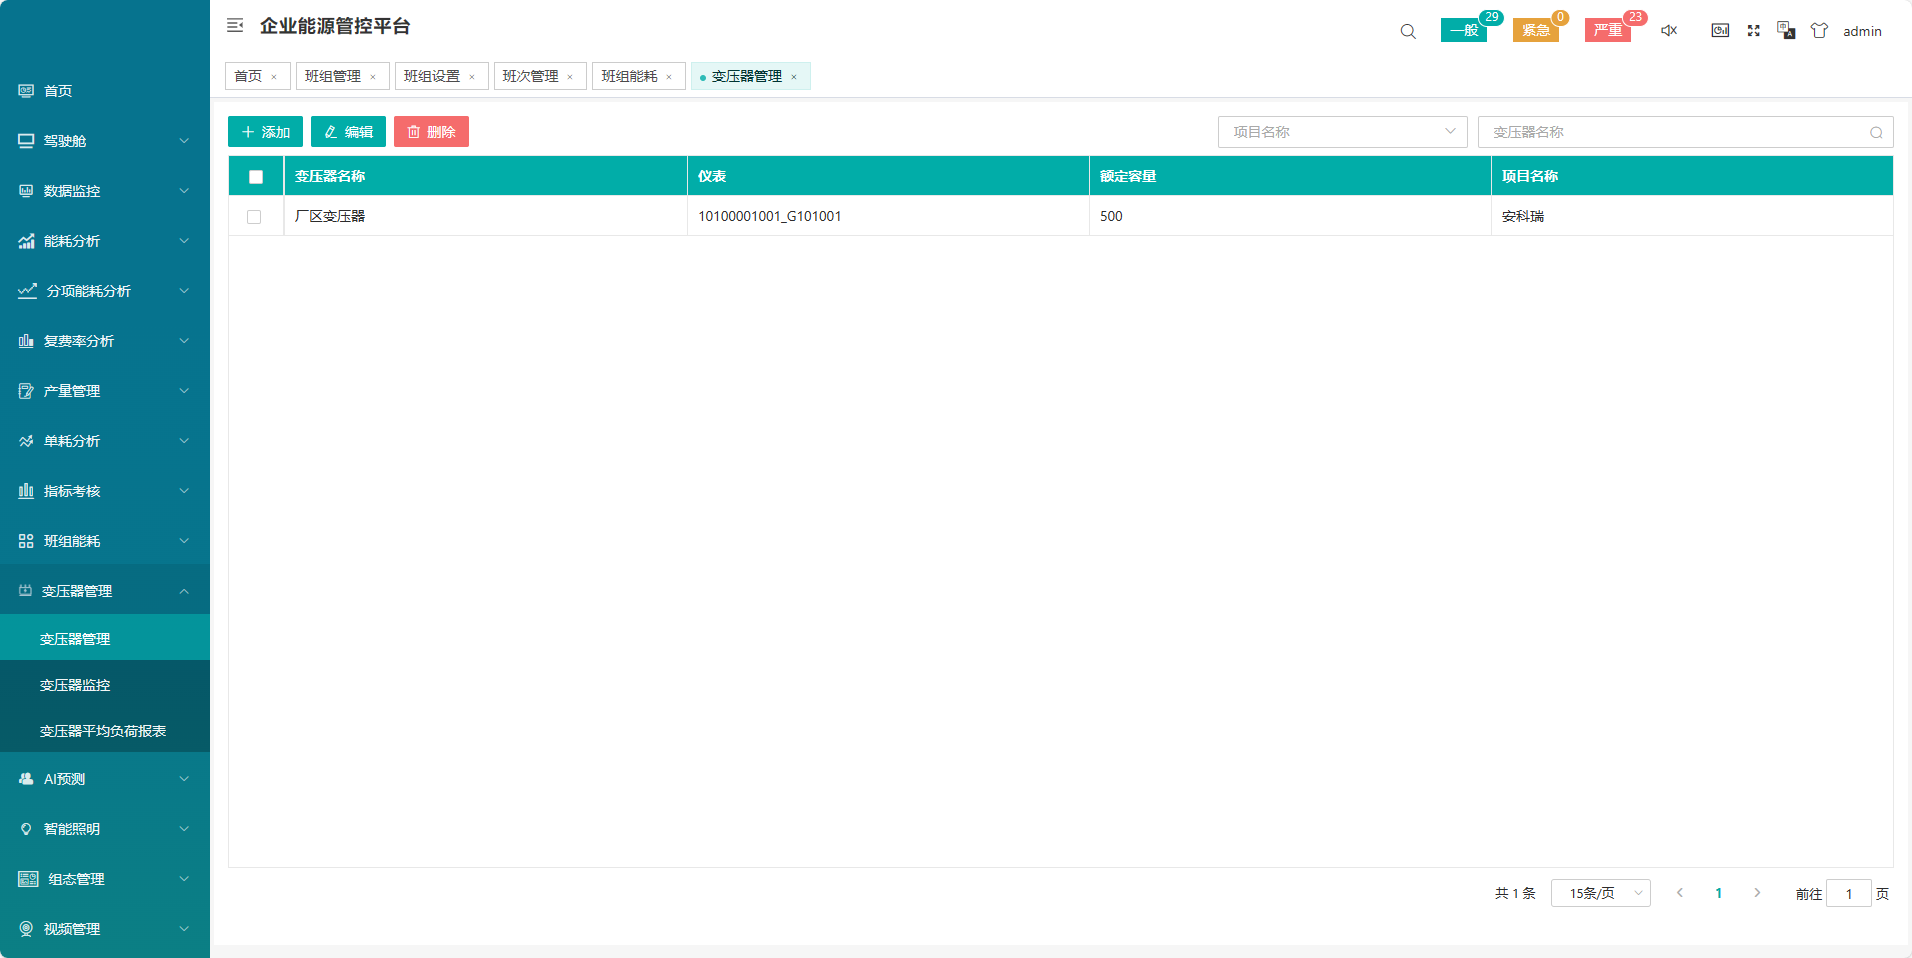Viewport: 1912px width, 958px height.
Task: Click the page number jump input
Action: (1848, 894)
